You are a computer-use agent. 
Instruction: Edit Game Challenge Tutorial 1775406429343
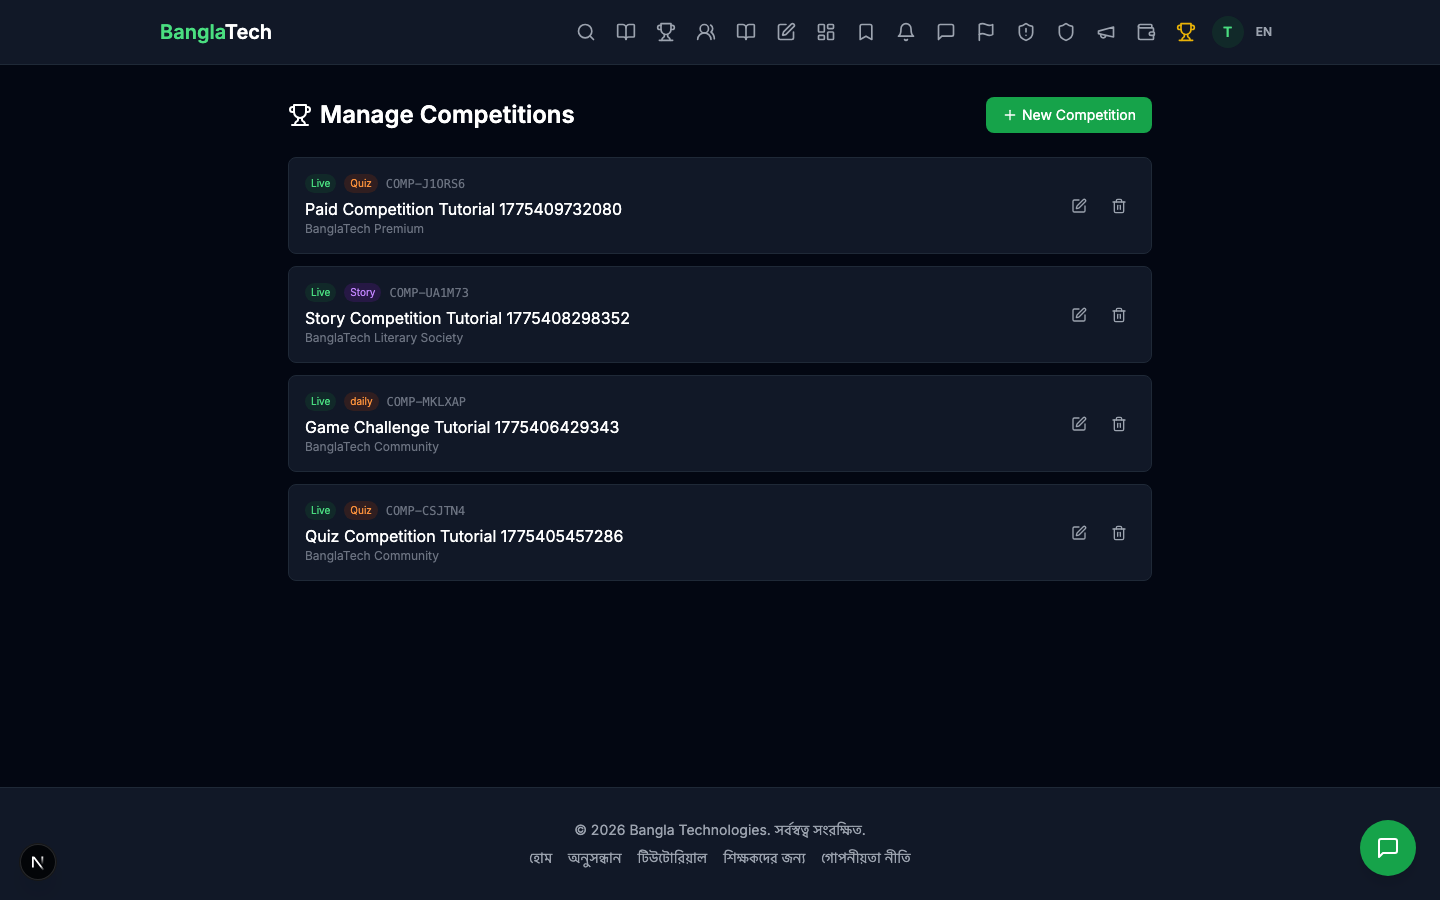coord(1079,424)
